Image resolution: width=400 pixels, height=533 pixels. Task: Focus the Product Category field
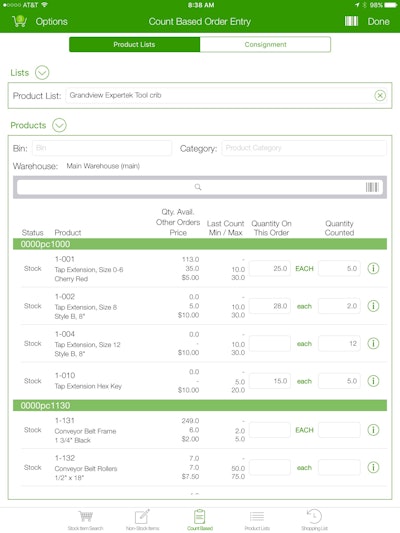click(x=304, y=148)
